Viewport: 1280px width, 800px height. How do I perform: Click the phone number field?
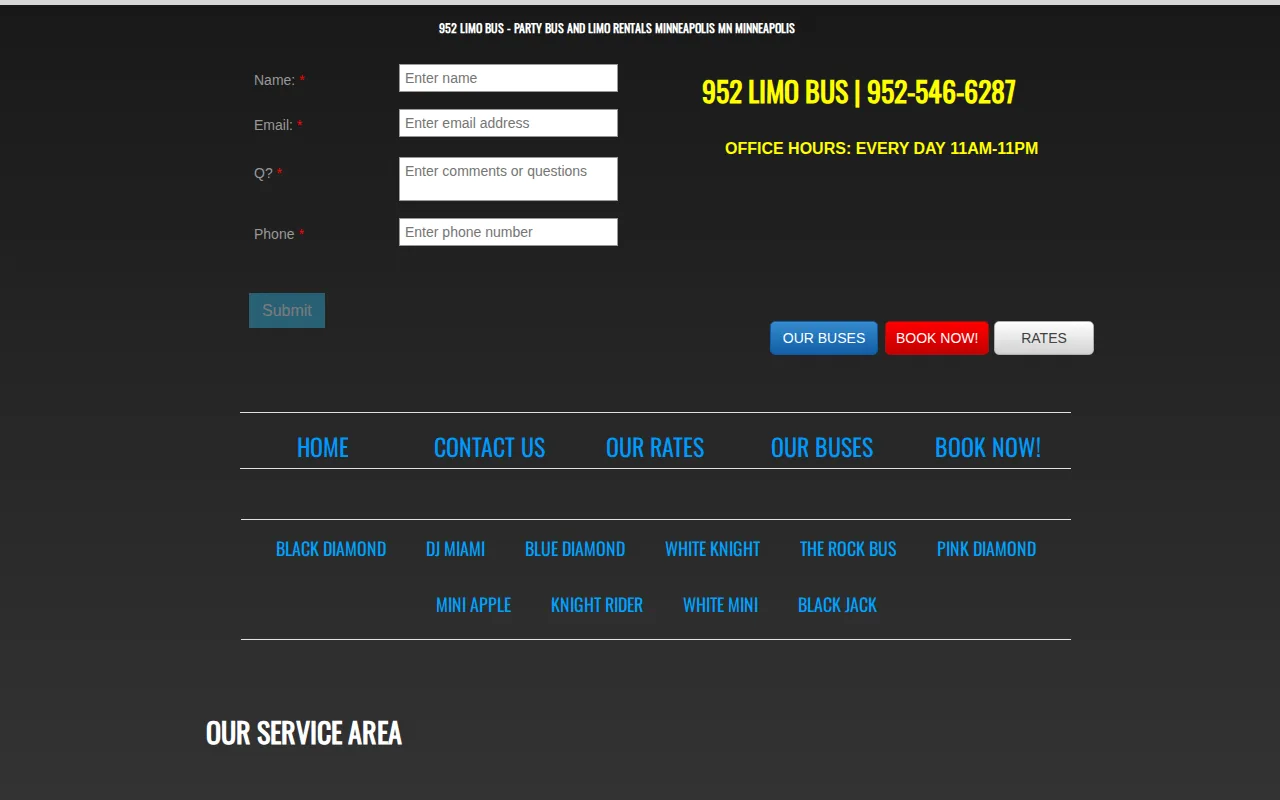[508, 232]
